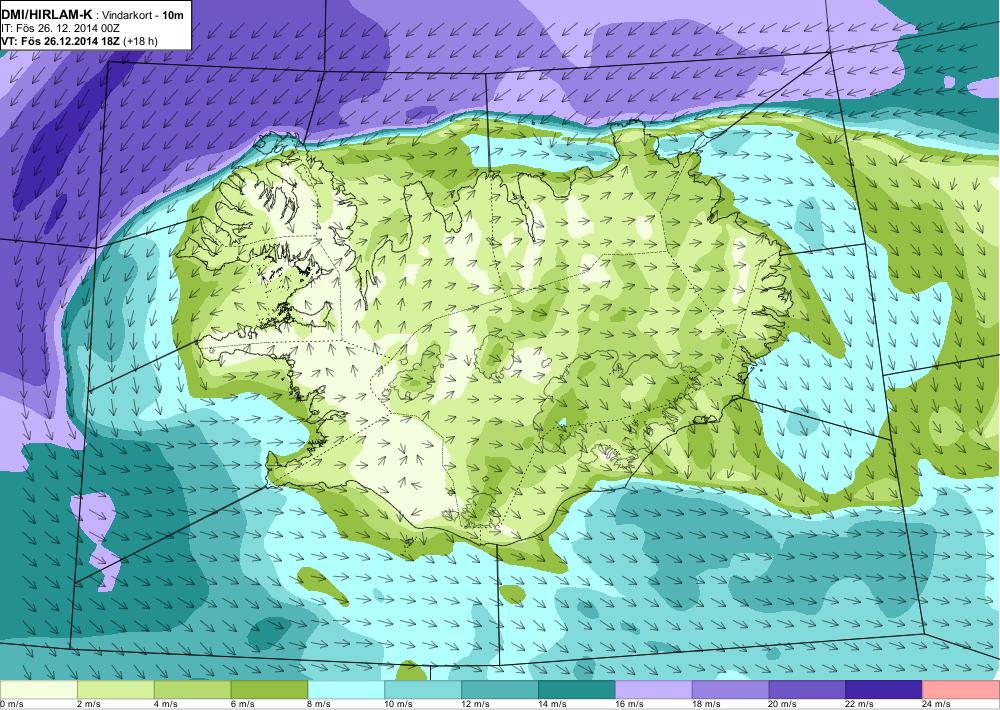Click the "24 m/s" legend label
The image size is (1000, 710).
click(x=937, y=704)
